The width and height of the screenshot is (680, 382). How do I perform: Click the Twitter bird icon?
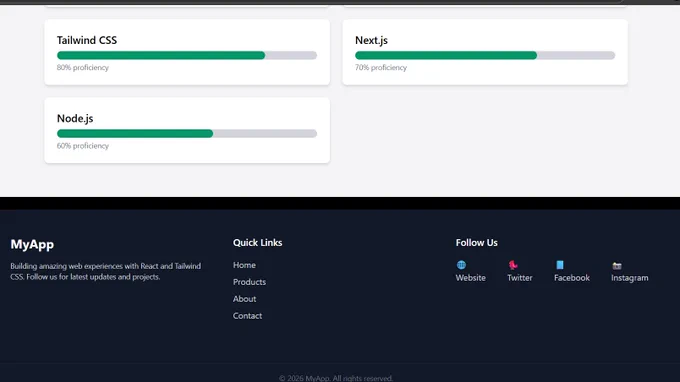pyautogui.click(x=513, y=265)
